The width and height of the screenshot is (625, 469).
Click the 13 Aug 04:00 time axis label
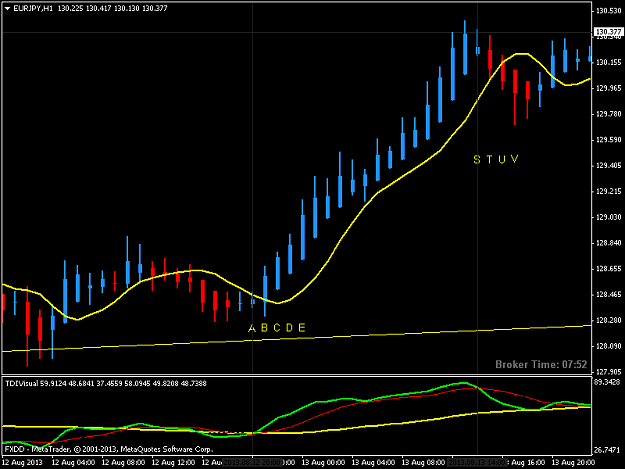pos(373,463)
